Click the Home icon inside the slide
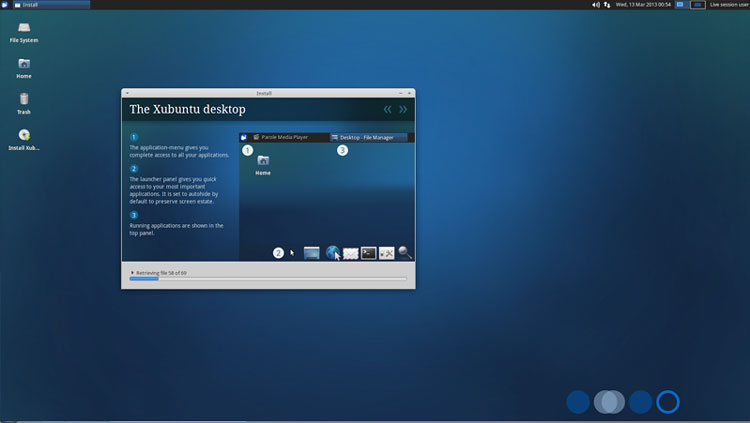750x423 pixels. coord(263,165)
